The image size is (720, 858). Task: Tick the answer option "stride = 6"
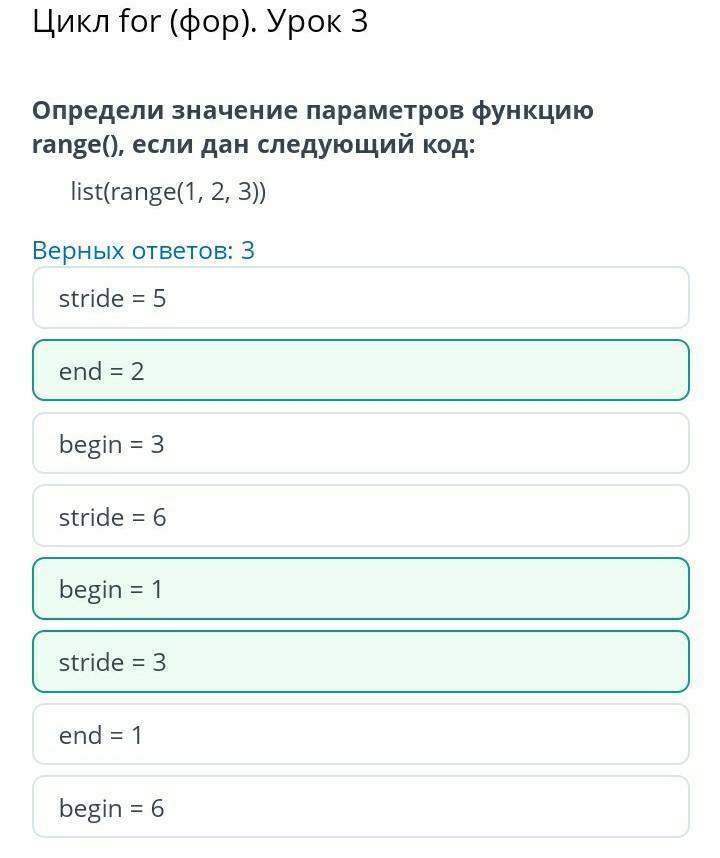360,517
